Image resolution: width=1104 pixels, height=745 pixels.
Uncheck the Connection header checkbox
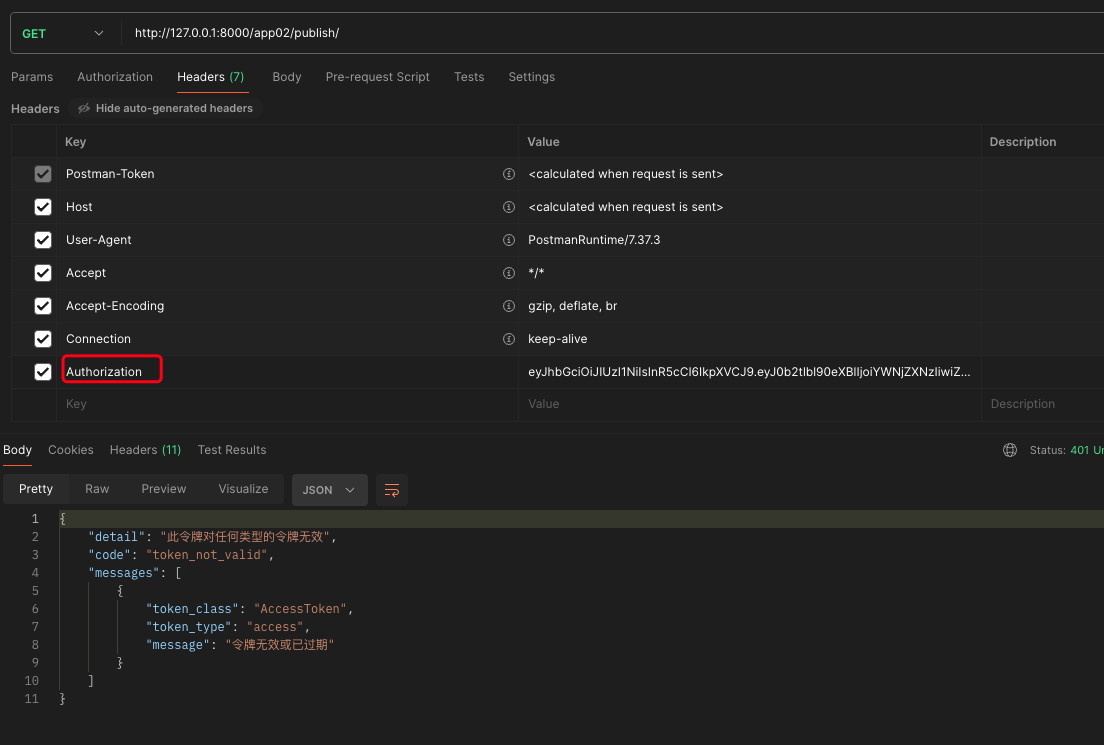[43, 339]
